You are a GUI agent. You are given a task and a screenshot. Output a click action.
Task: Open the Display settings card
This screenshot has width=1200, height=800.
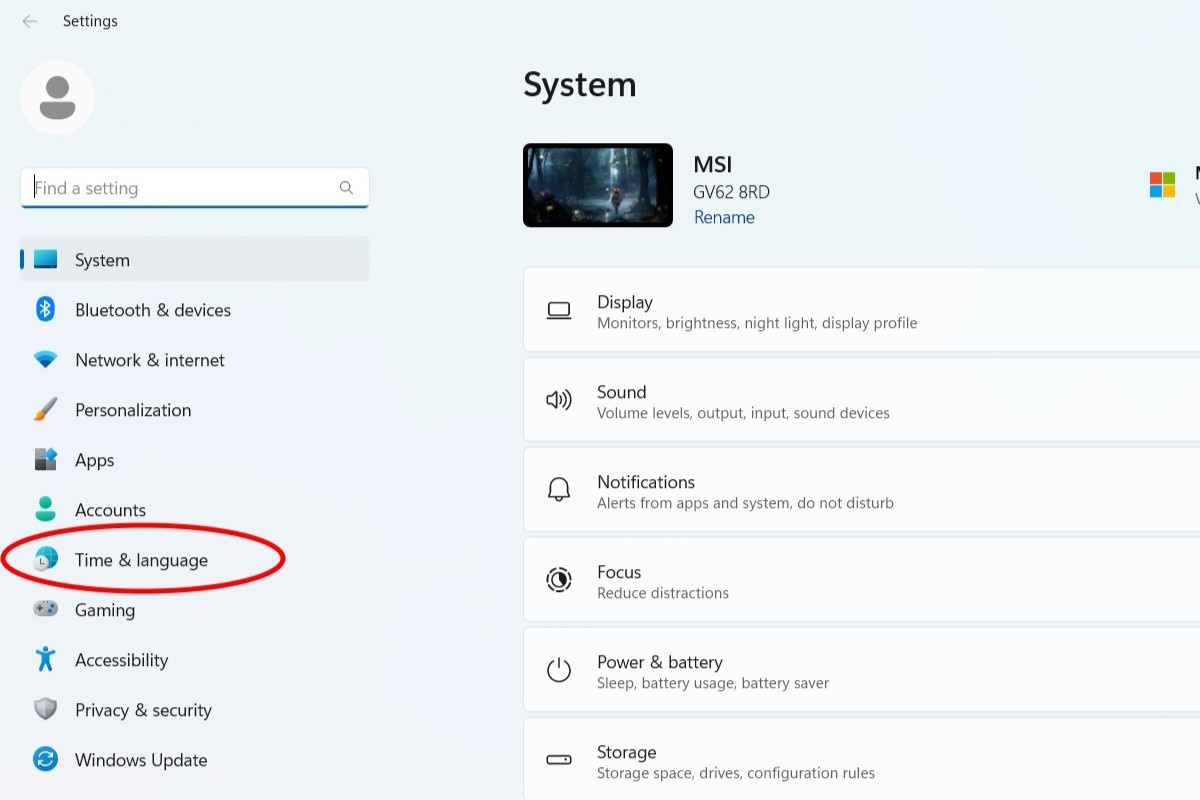click(861, 310)
